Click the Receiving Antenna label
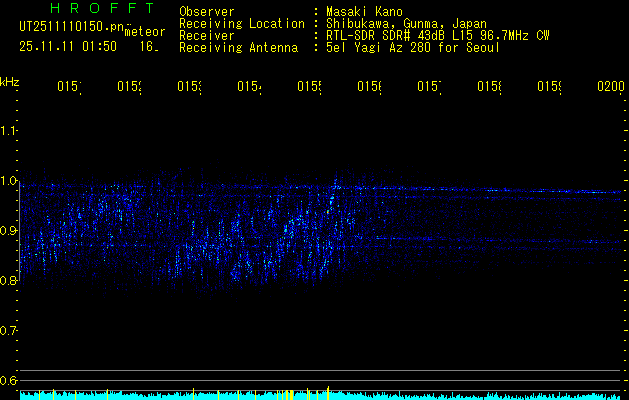 coord(239,48)
